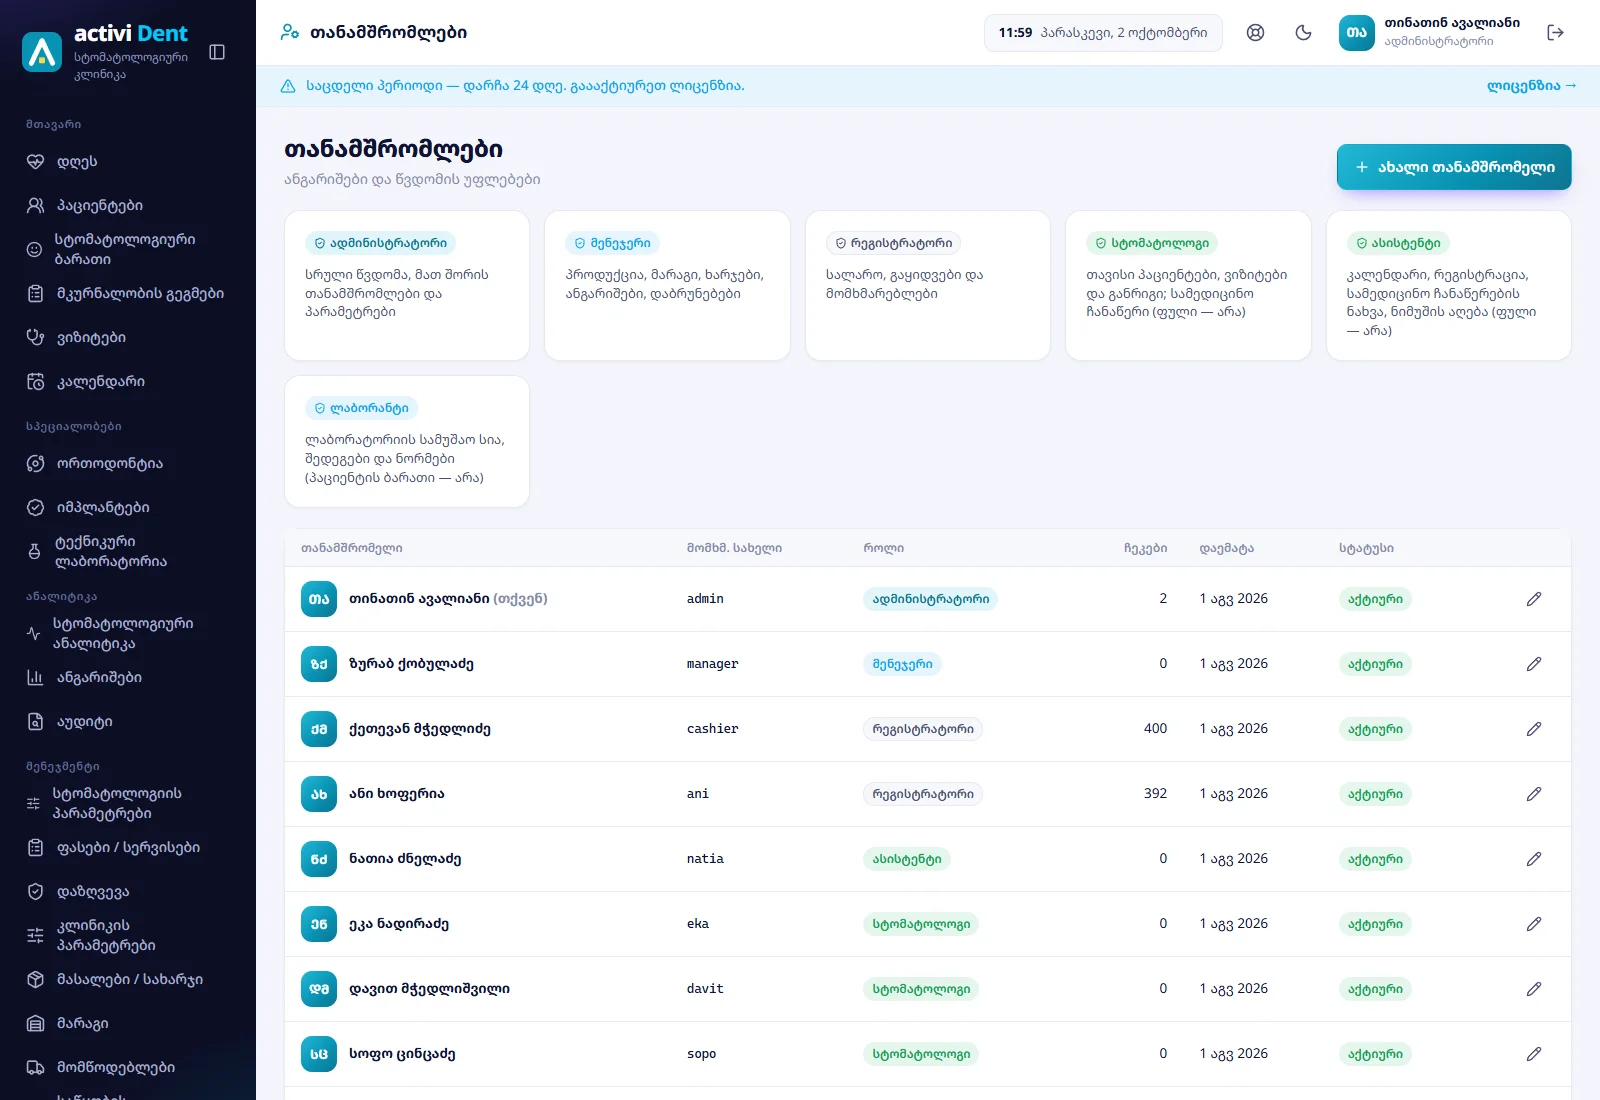Open სტომატოლოგიური ბარათი in the sidebar

pyautogui.click(x=128, y=250)
